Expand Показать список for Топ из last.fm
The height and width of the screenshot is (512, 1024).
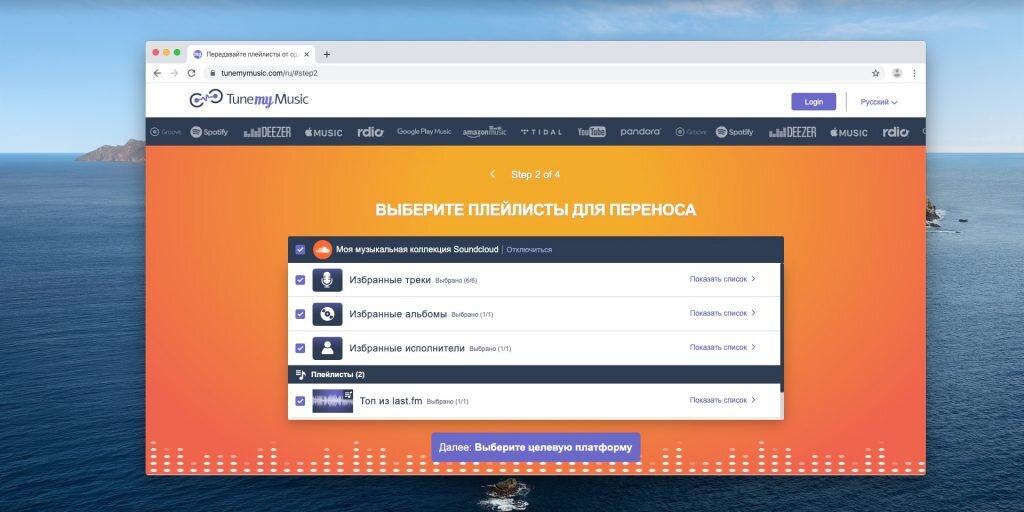click(722, 400)
